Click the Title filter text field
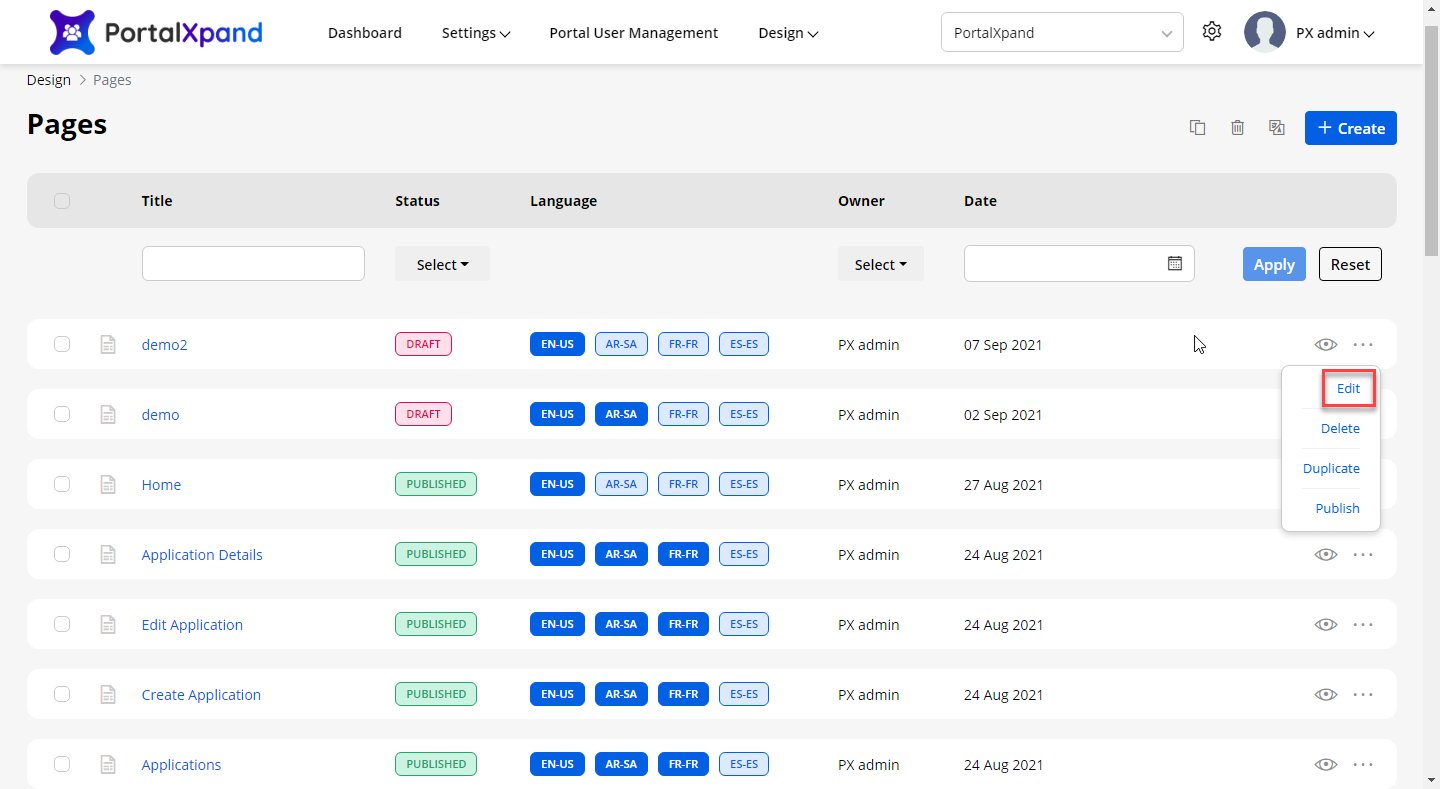 point(253,264)
